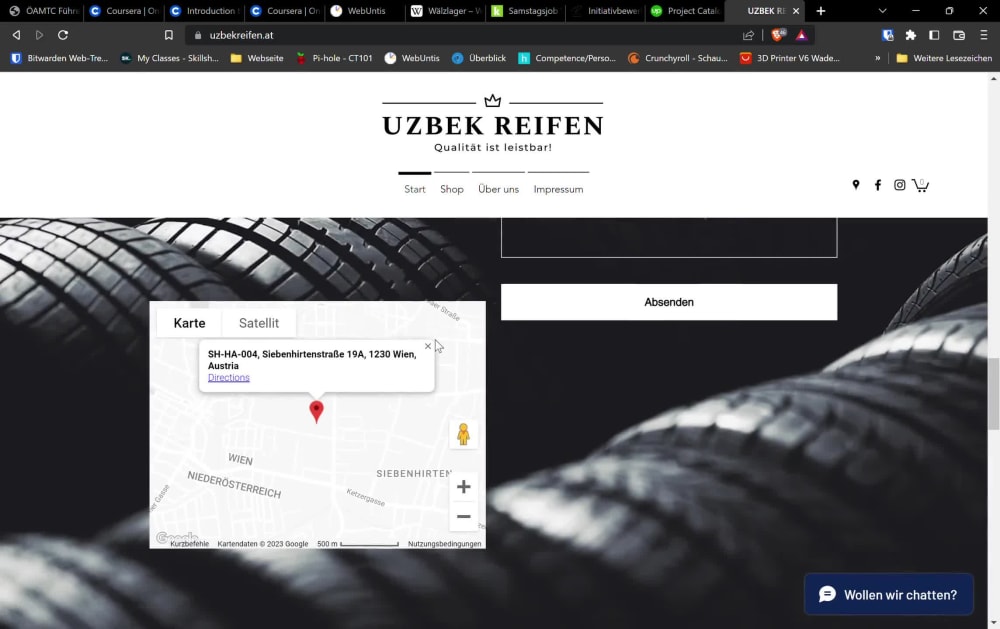The width and height of the screenshot is (1000, 629).
Task: Click the address bar showing uzbekreifen.at
Action: pos(466,35)
